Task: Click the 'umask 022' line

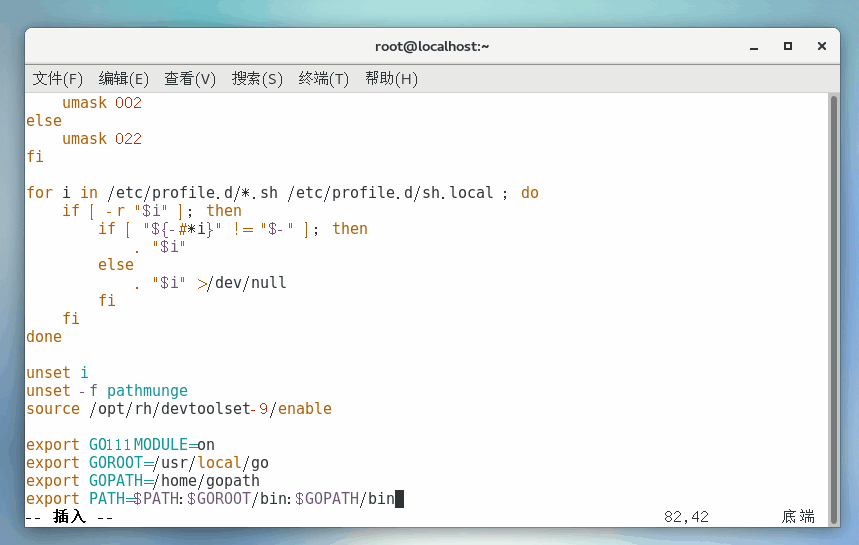Action: click(x=102, y=139)
